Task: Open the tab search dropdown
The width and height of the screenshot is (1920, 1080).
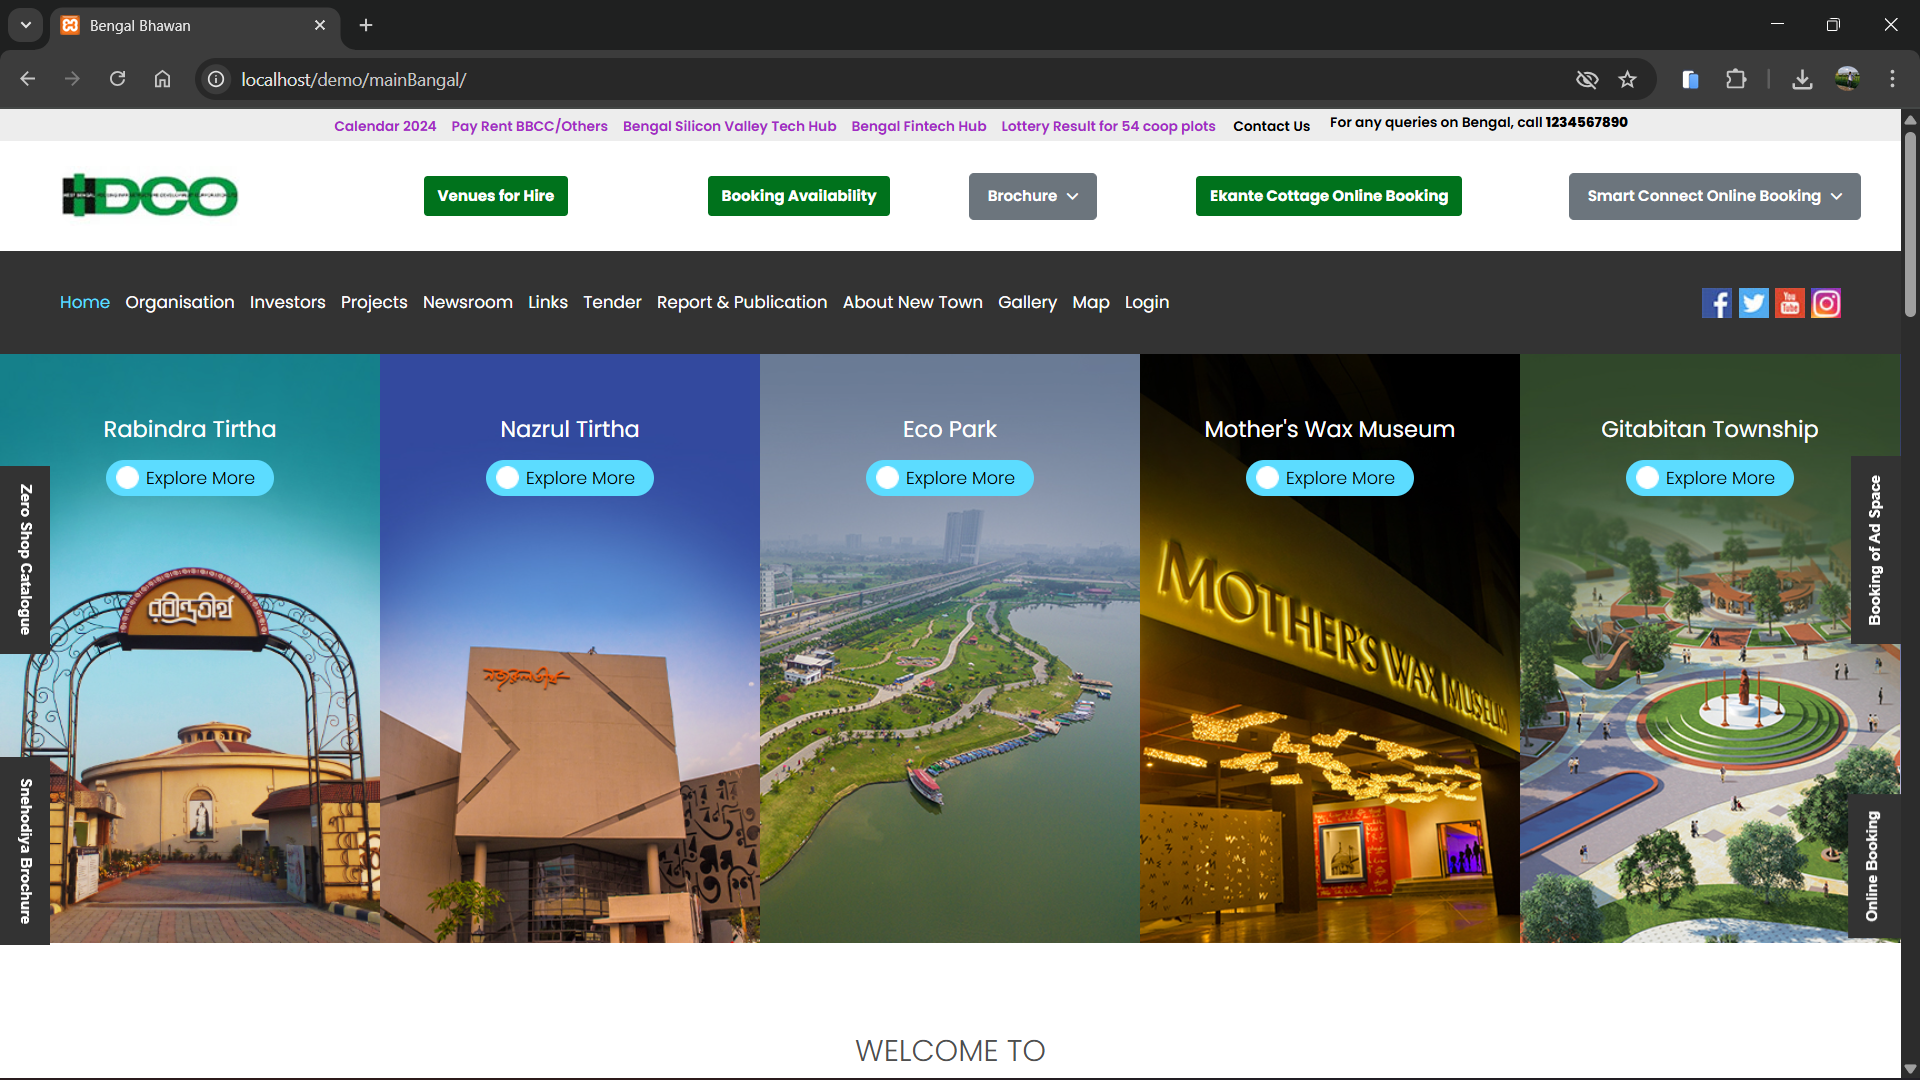Action: pos(26,25)
